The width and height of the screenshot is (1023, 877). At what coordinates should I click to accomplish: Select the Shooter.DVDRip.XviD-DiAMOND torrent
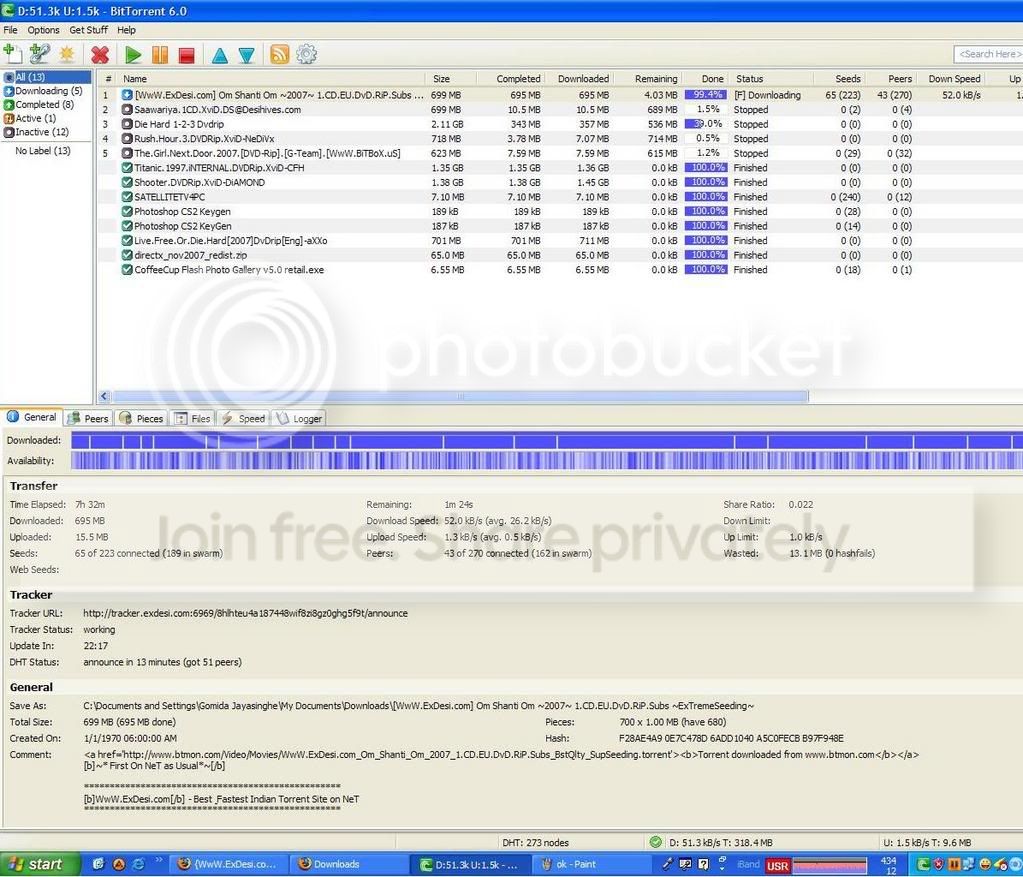pyautogui.click(x=560, y=183)
